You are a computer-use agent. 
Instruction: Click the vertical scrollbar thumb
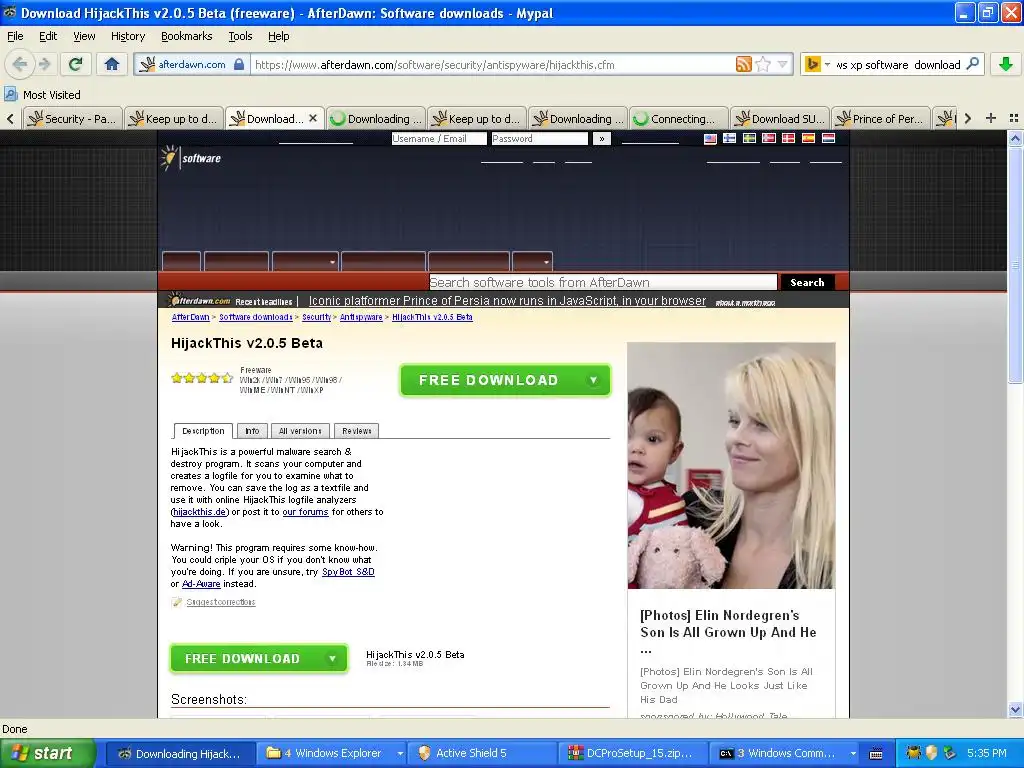click(1015, 264)
